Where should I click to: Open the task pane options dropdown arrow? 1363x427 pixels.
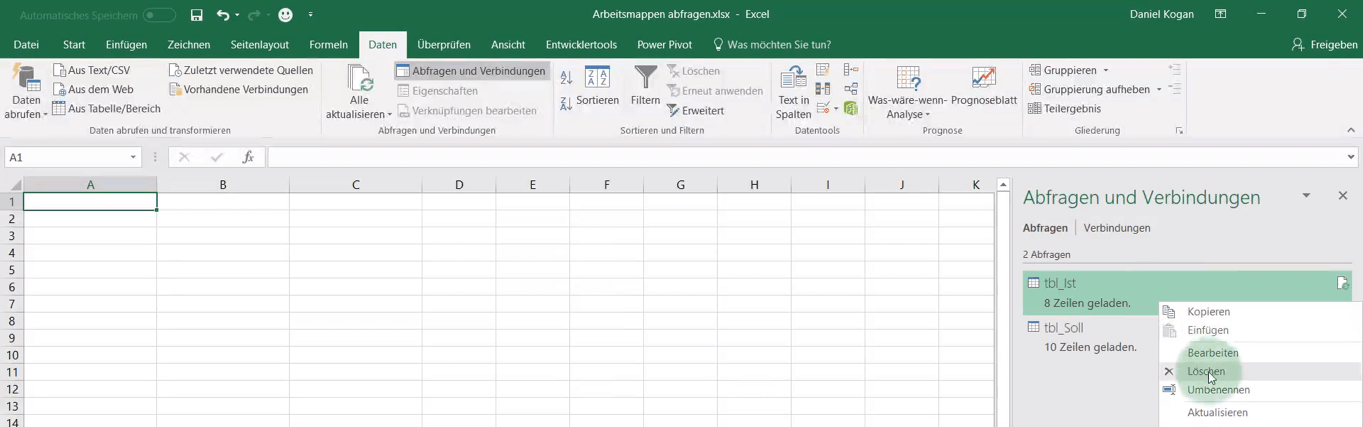pyautogui.click(x=1306, y=196)
